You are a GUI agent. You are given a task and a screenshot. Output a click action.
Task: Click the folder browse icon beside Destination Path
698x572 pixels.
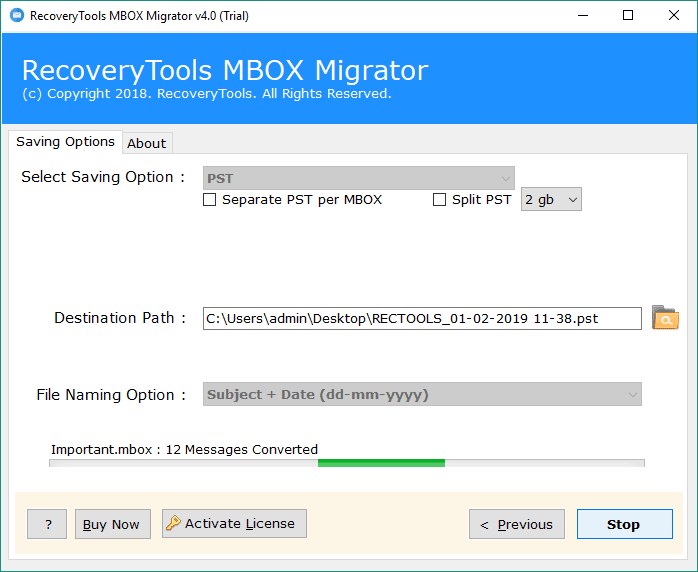coord(665,318)
